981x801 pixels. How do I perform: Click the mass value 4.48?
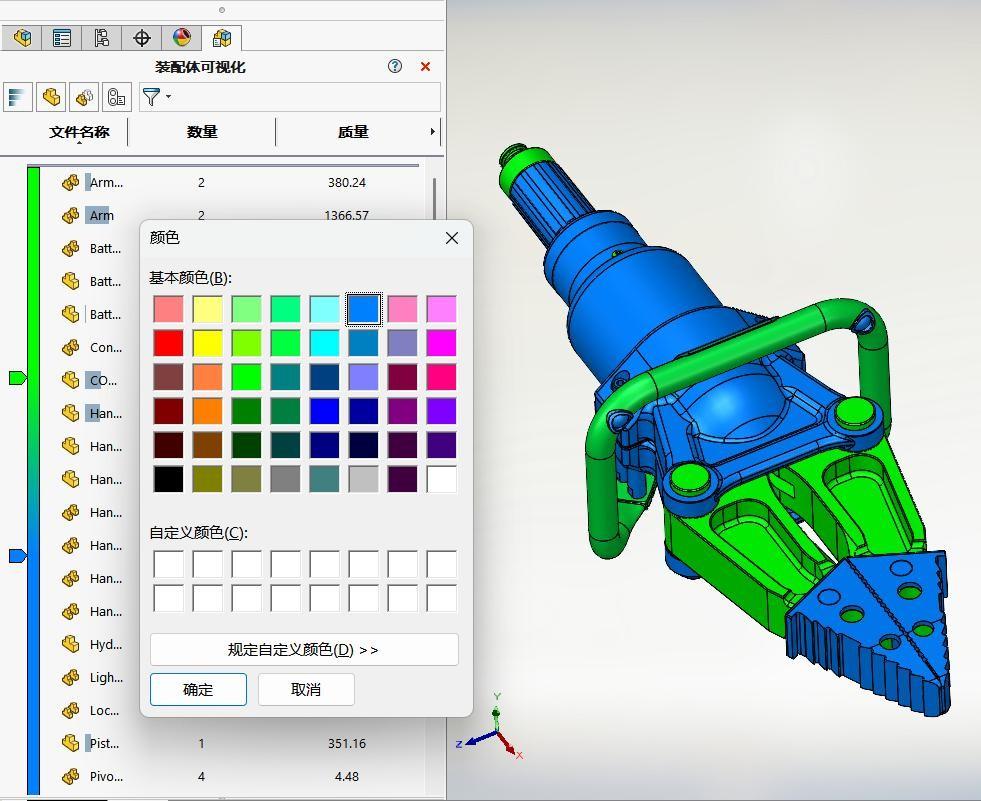[347, 777]
